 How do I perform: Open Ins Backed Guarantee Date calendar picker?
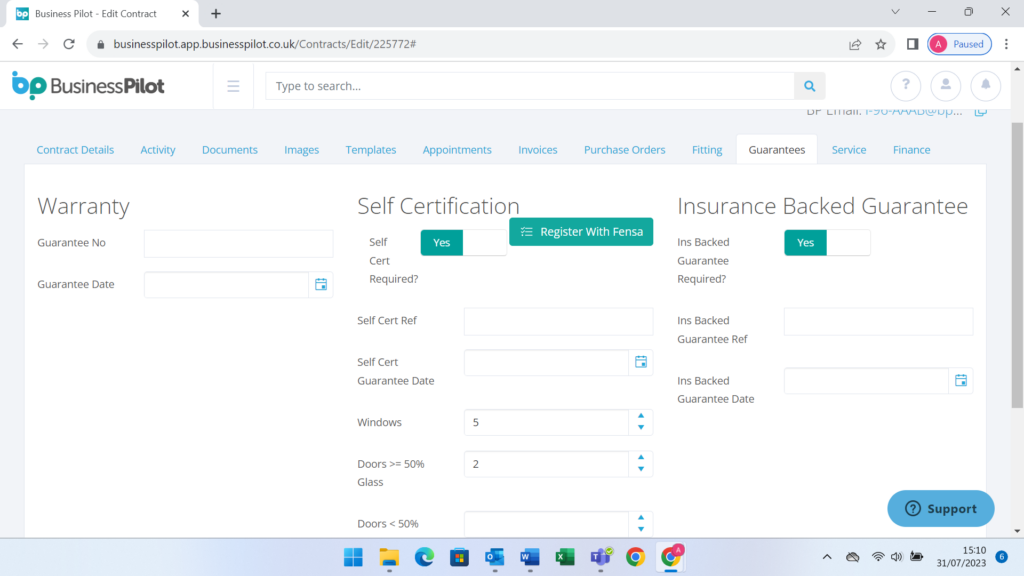[x=961, y=381]
